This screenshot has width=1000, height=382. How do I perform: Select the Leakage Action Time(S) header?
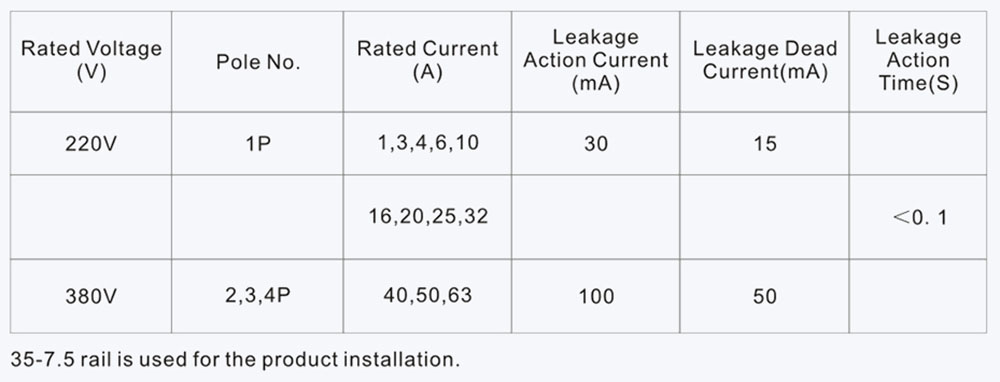[918, 62]
